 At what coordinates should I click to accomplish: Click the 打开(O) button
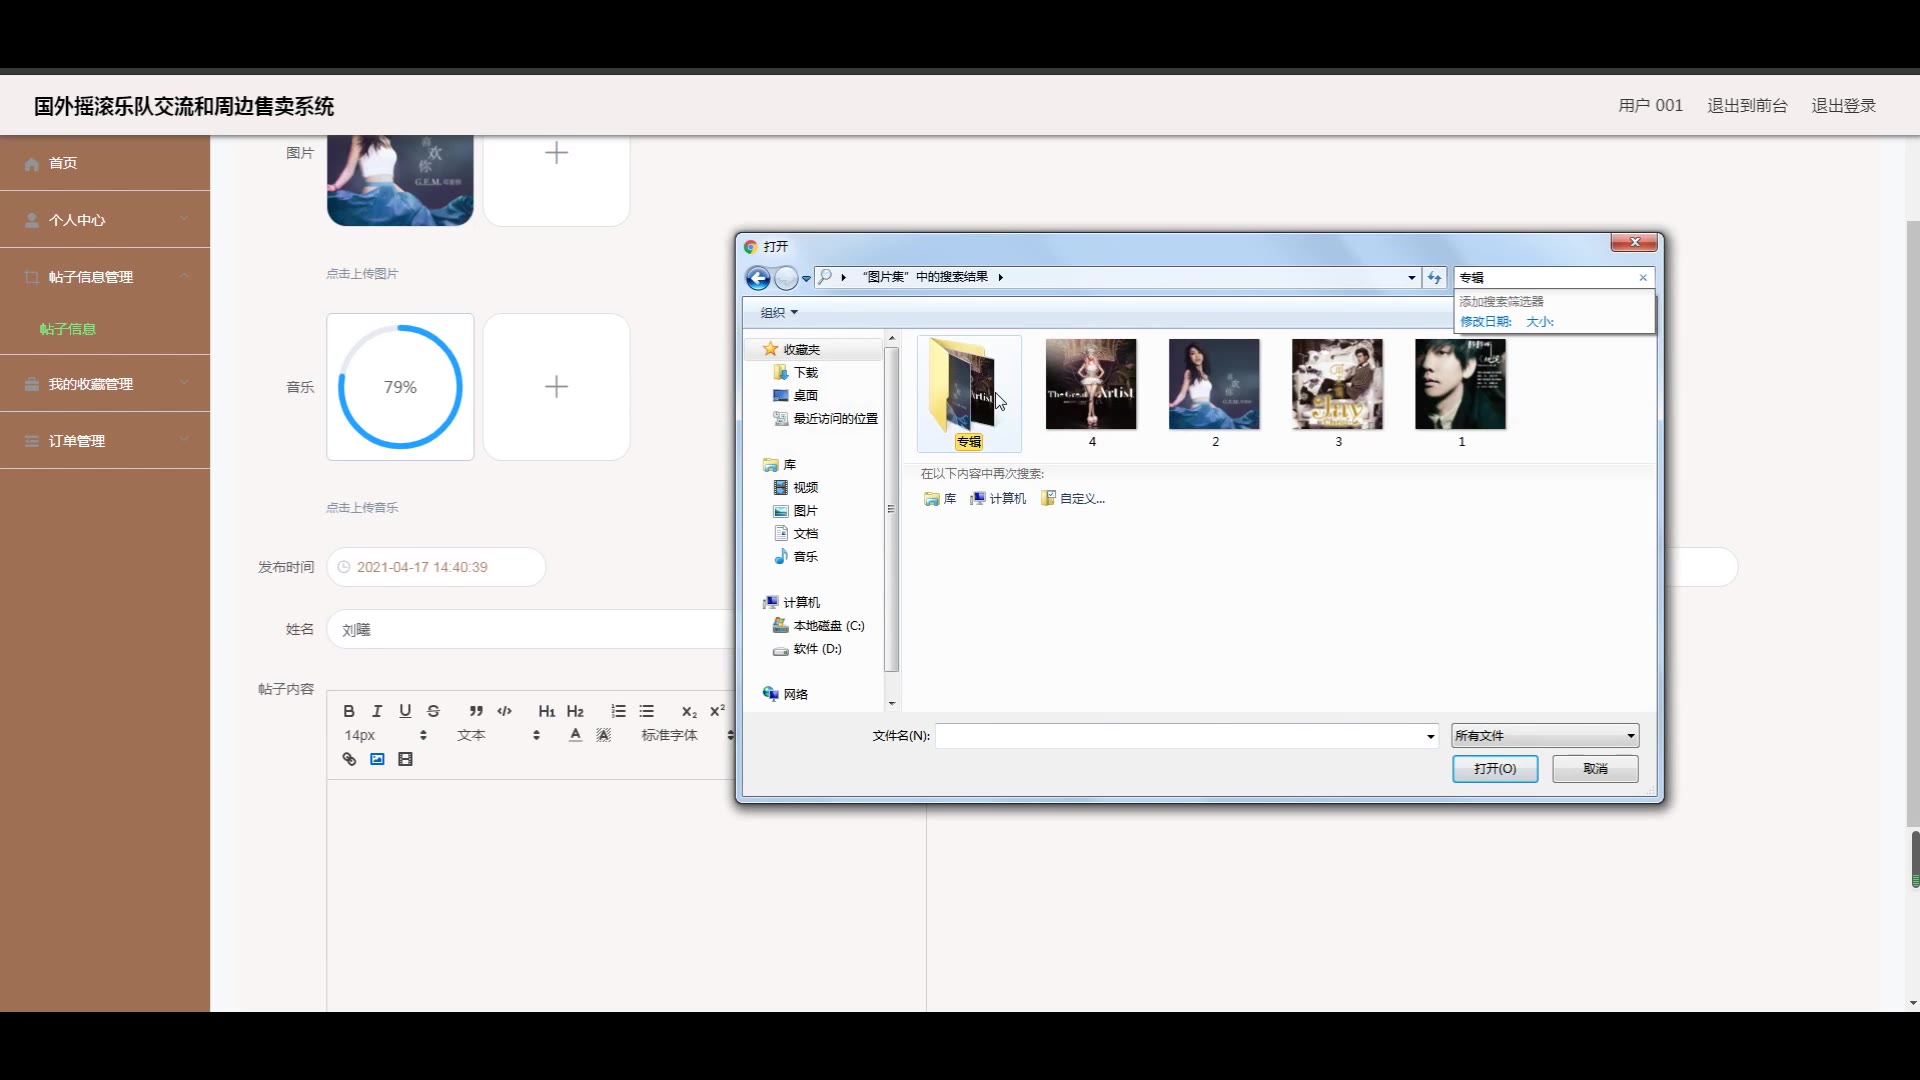click(1494, 769)
